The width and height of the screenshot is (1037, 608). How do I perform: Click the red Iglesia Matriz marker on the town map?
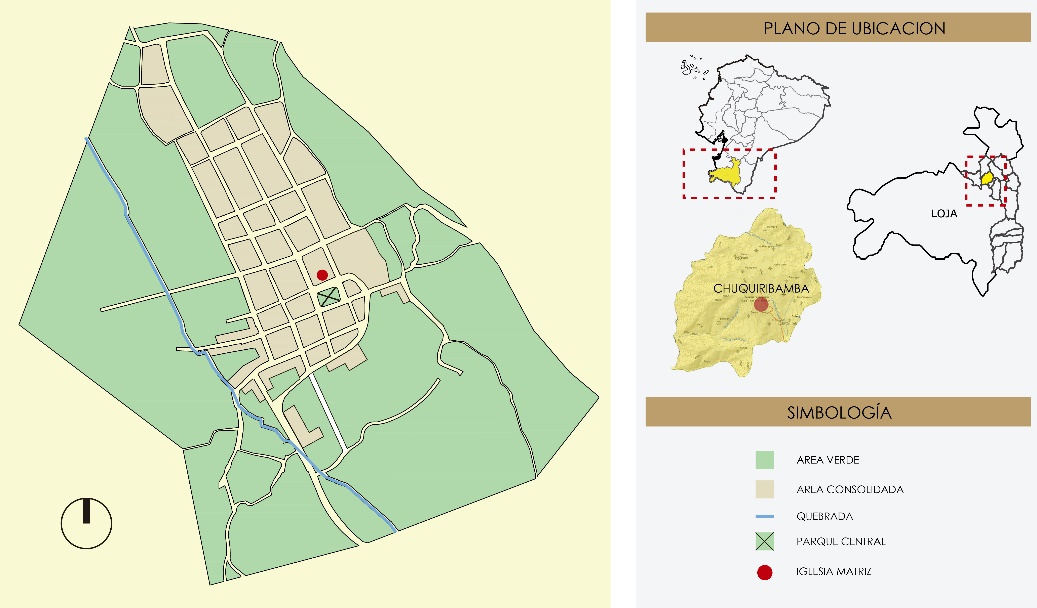322,275
